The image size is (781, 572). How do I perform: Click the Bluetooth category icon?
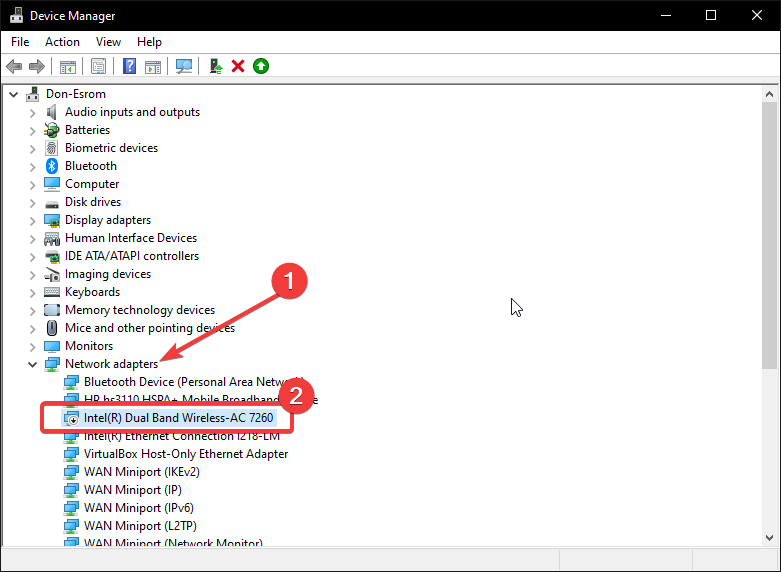pos(52,166)
